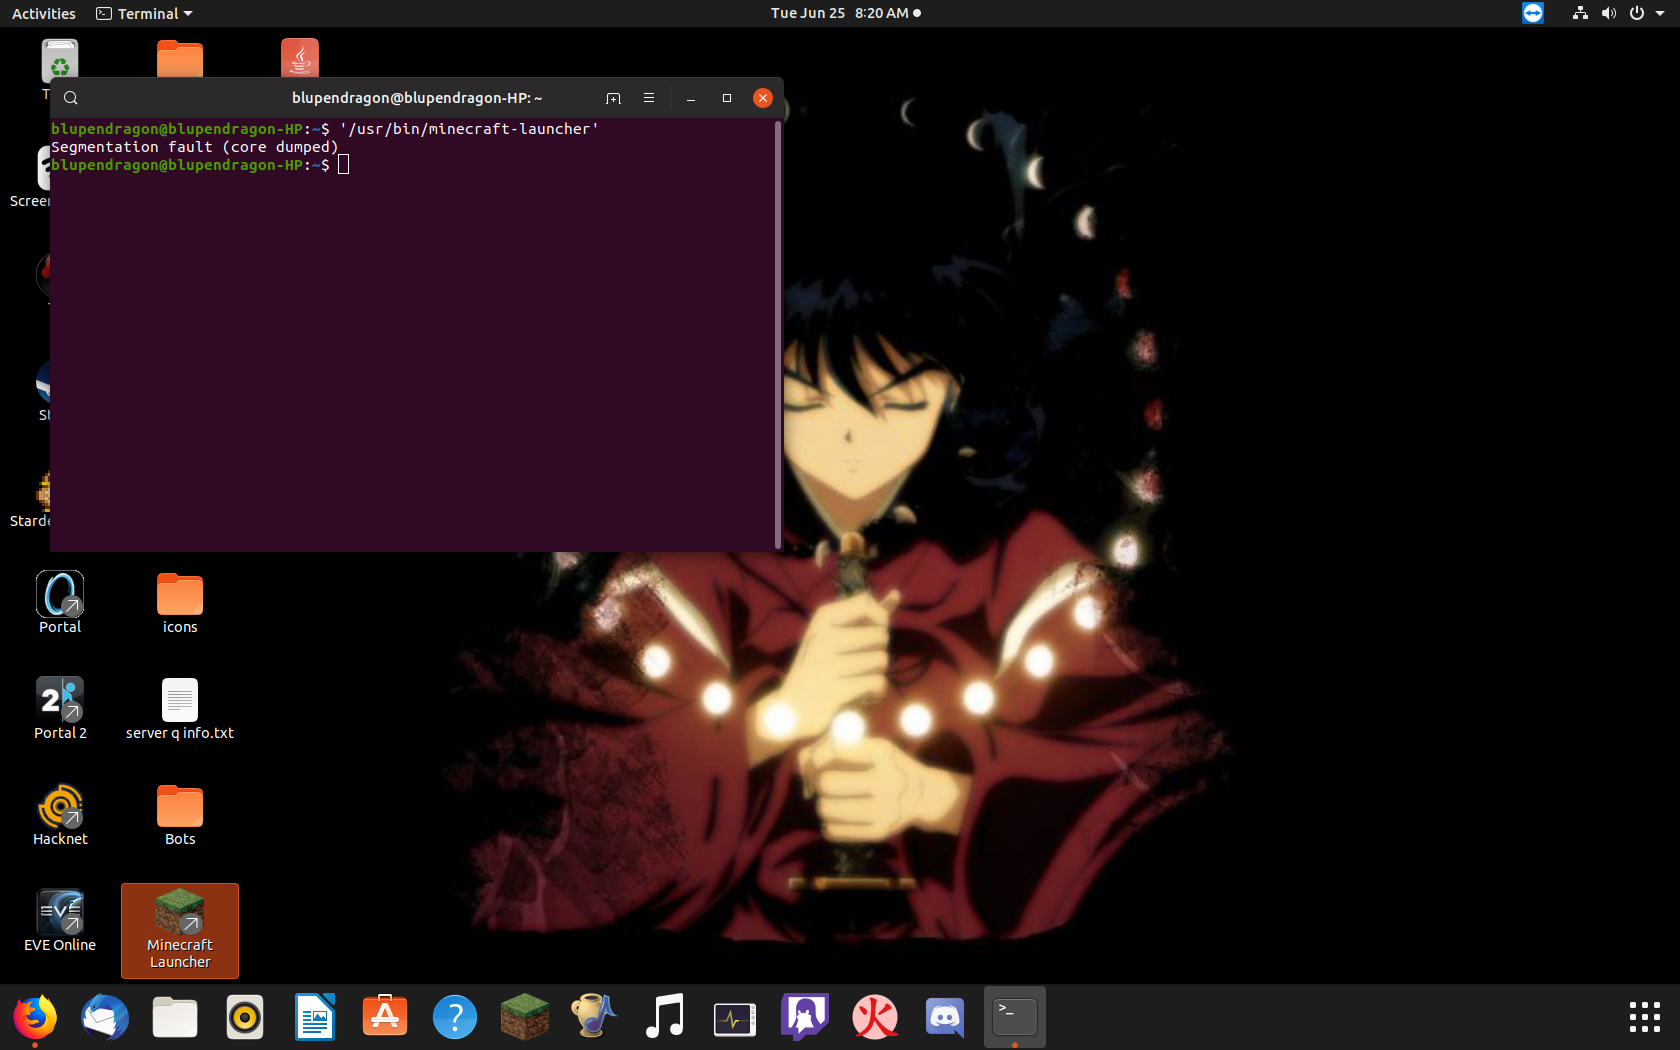Launch Firefox from the dock
The width and height of the screenshot is (1680, 1050).
click(x=35, y=1017)
